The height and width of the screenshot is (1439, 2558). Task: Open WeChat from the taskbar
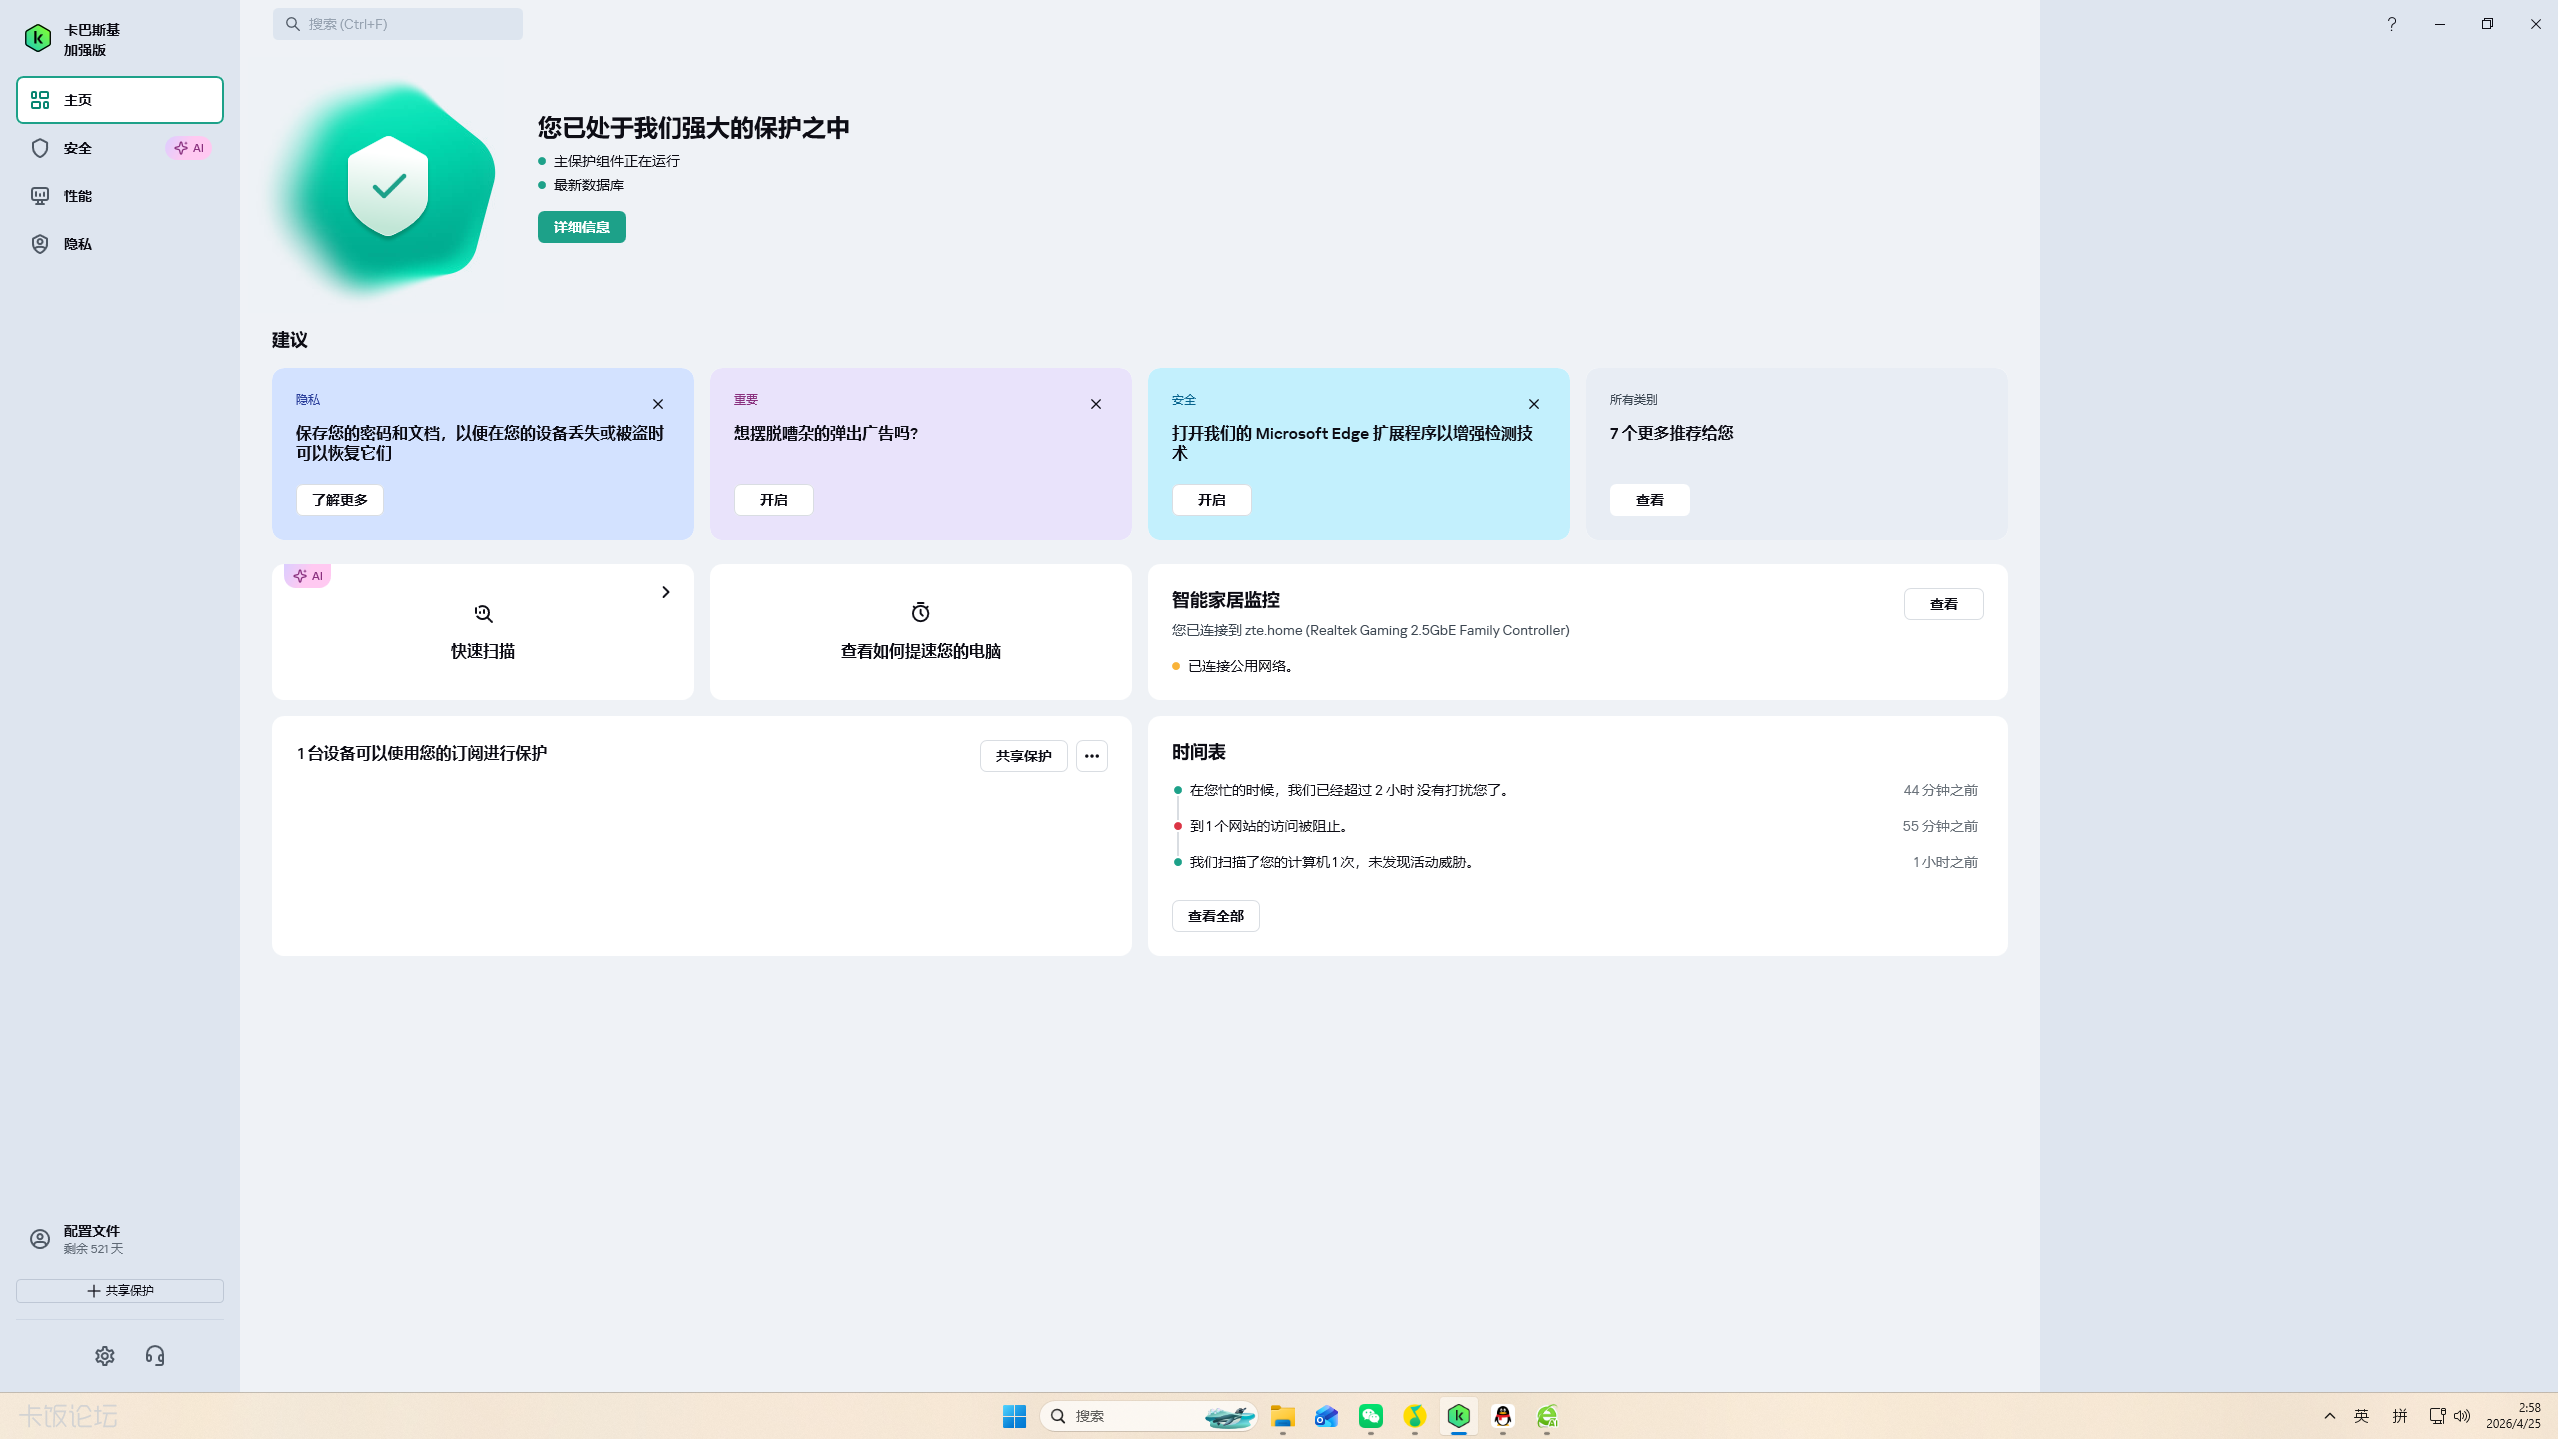coord(1371,1416)
